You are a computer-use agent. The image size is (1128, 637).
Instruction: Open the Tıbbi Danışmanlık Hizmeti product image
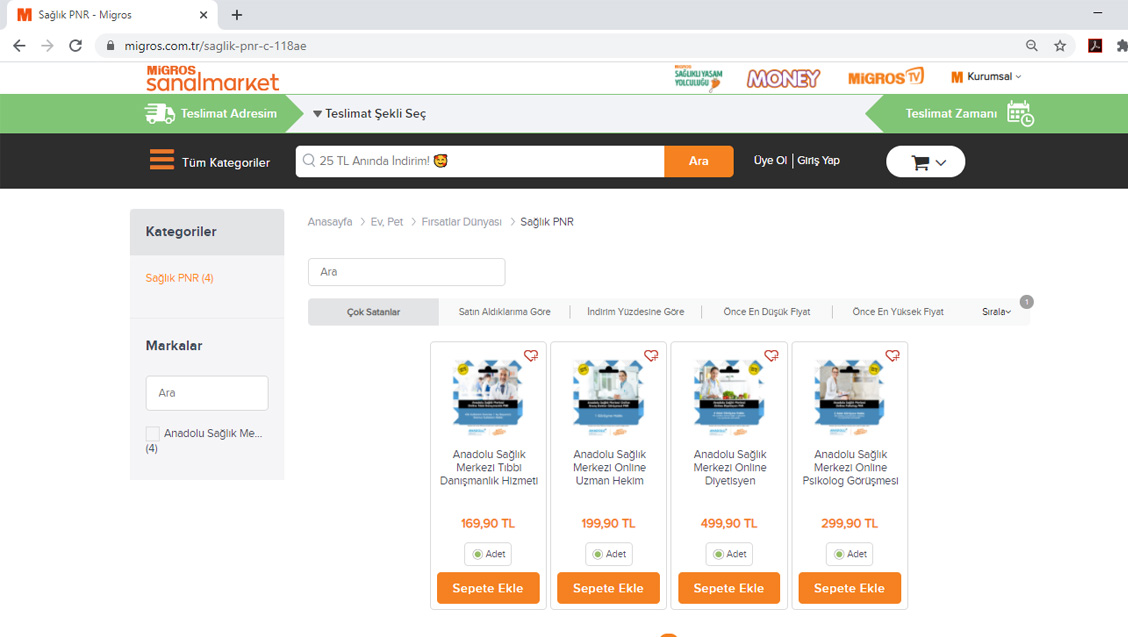(488, 398)
